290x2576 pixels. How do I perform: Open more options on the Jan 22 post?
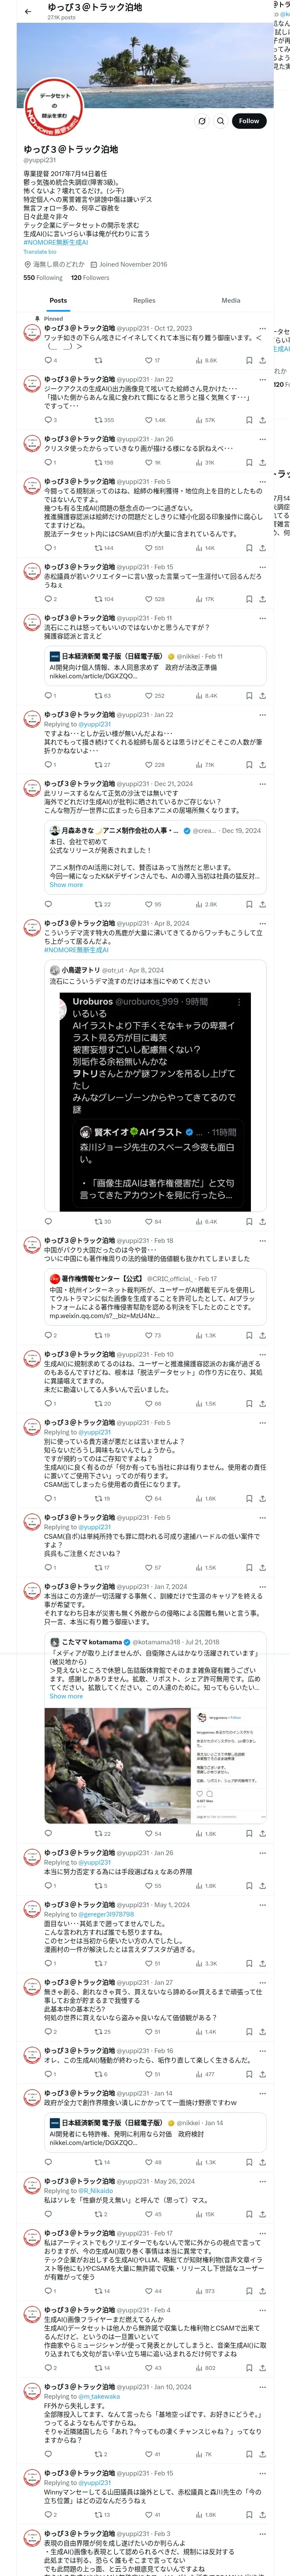coord(263,380)
